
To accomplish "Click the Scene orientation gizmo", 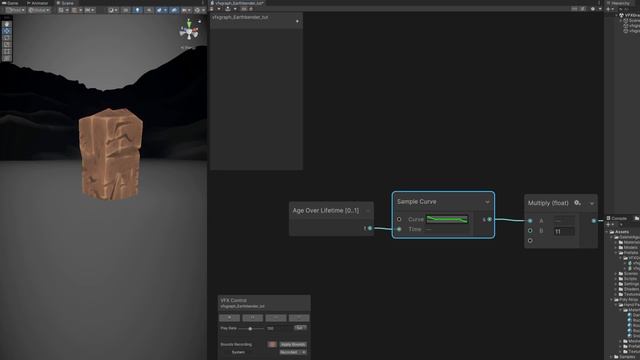I will [189, 31].
